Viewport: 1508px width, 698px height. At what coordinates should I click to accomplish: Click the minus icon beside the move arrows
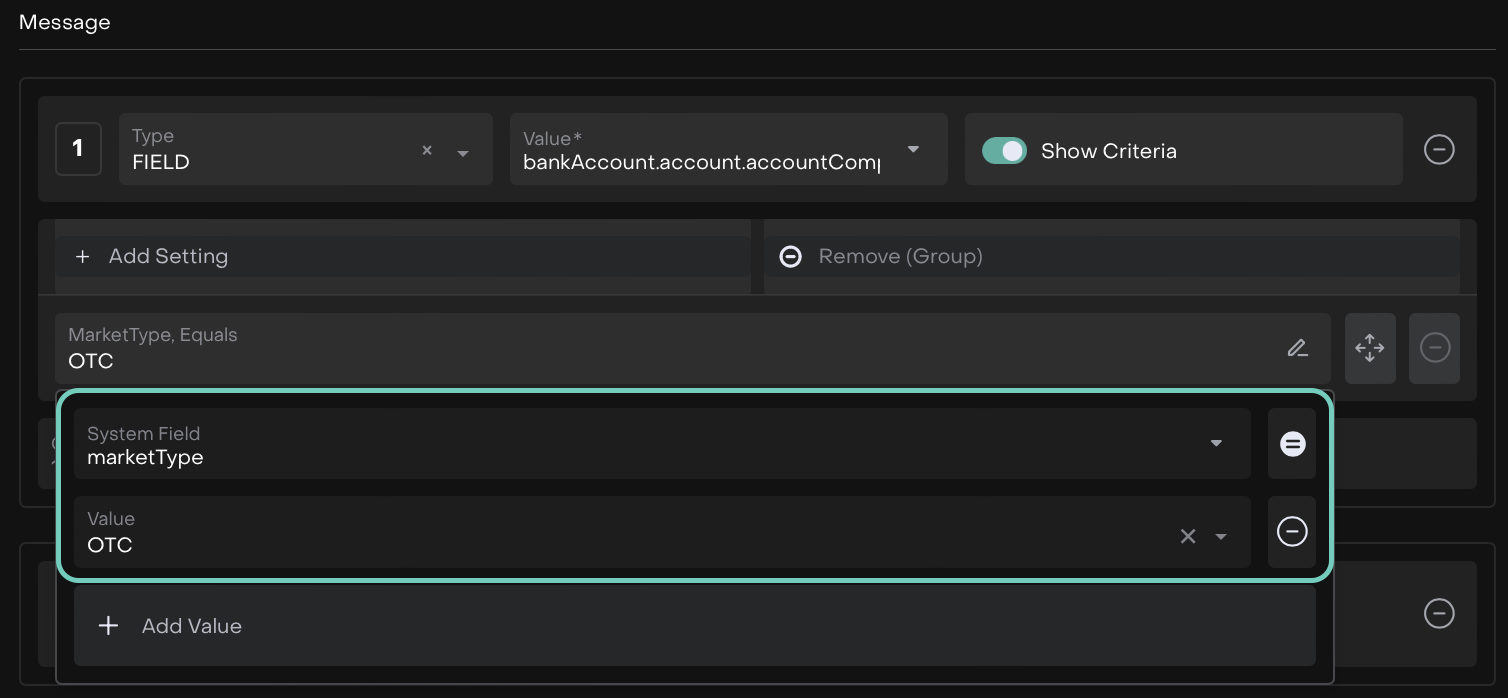click(x=1434, y=348)
